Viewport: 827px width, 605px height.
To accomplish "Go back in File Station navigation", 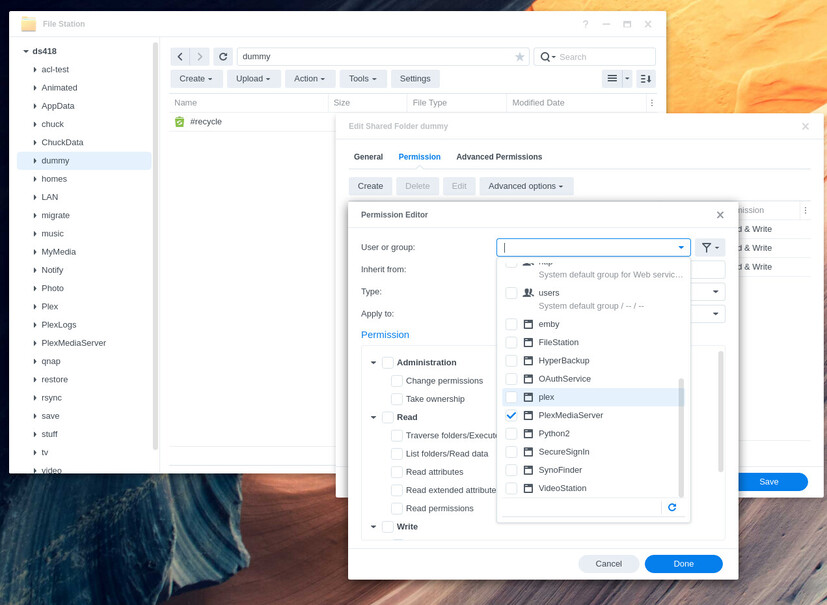I will [x=180, y=56].
